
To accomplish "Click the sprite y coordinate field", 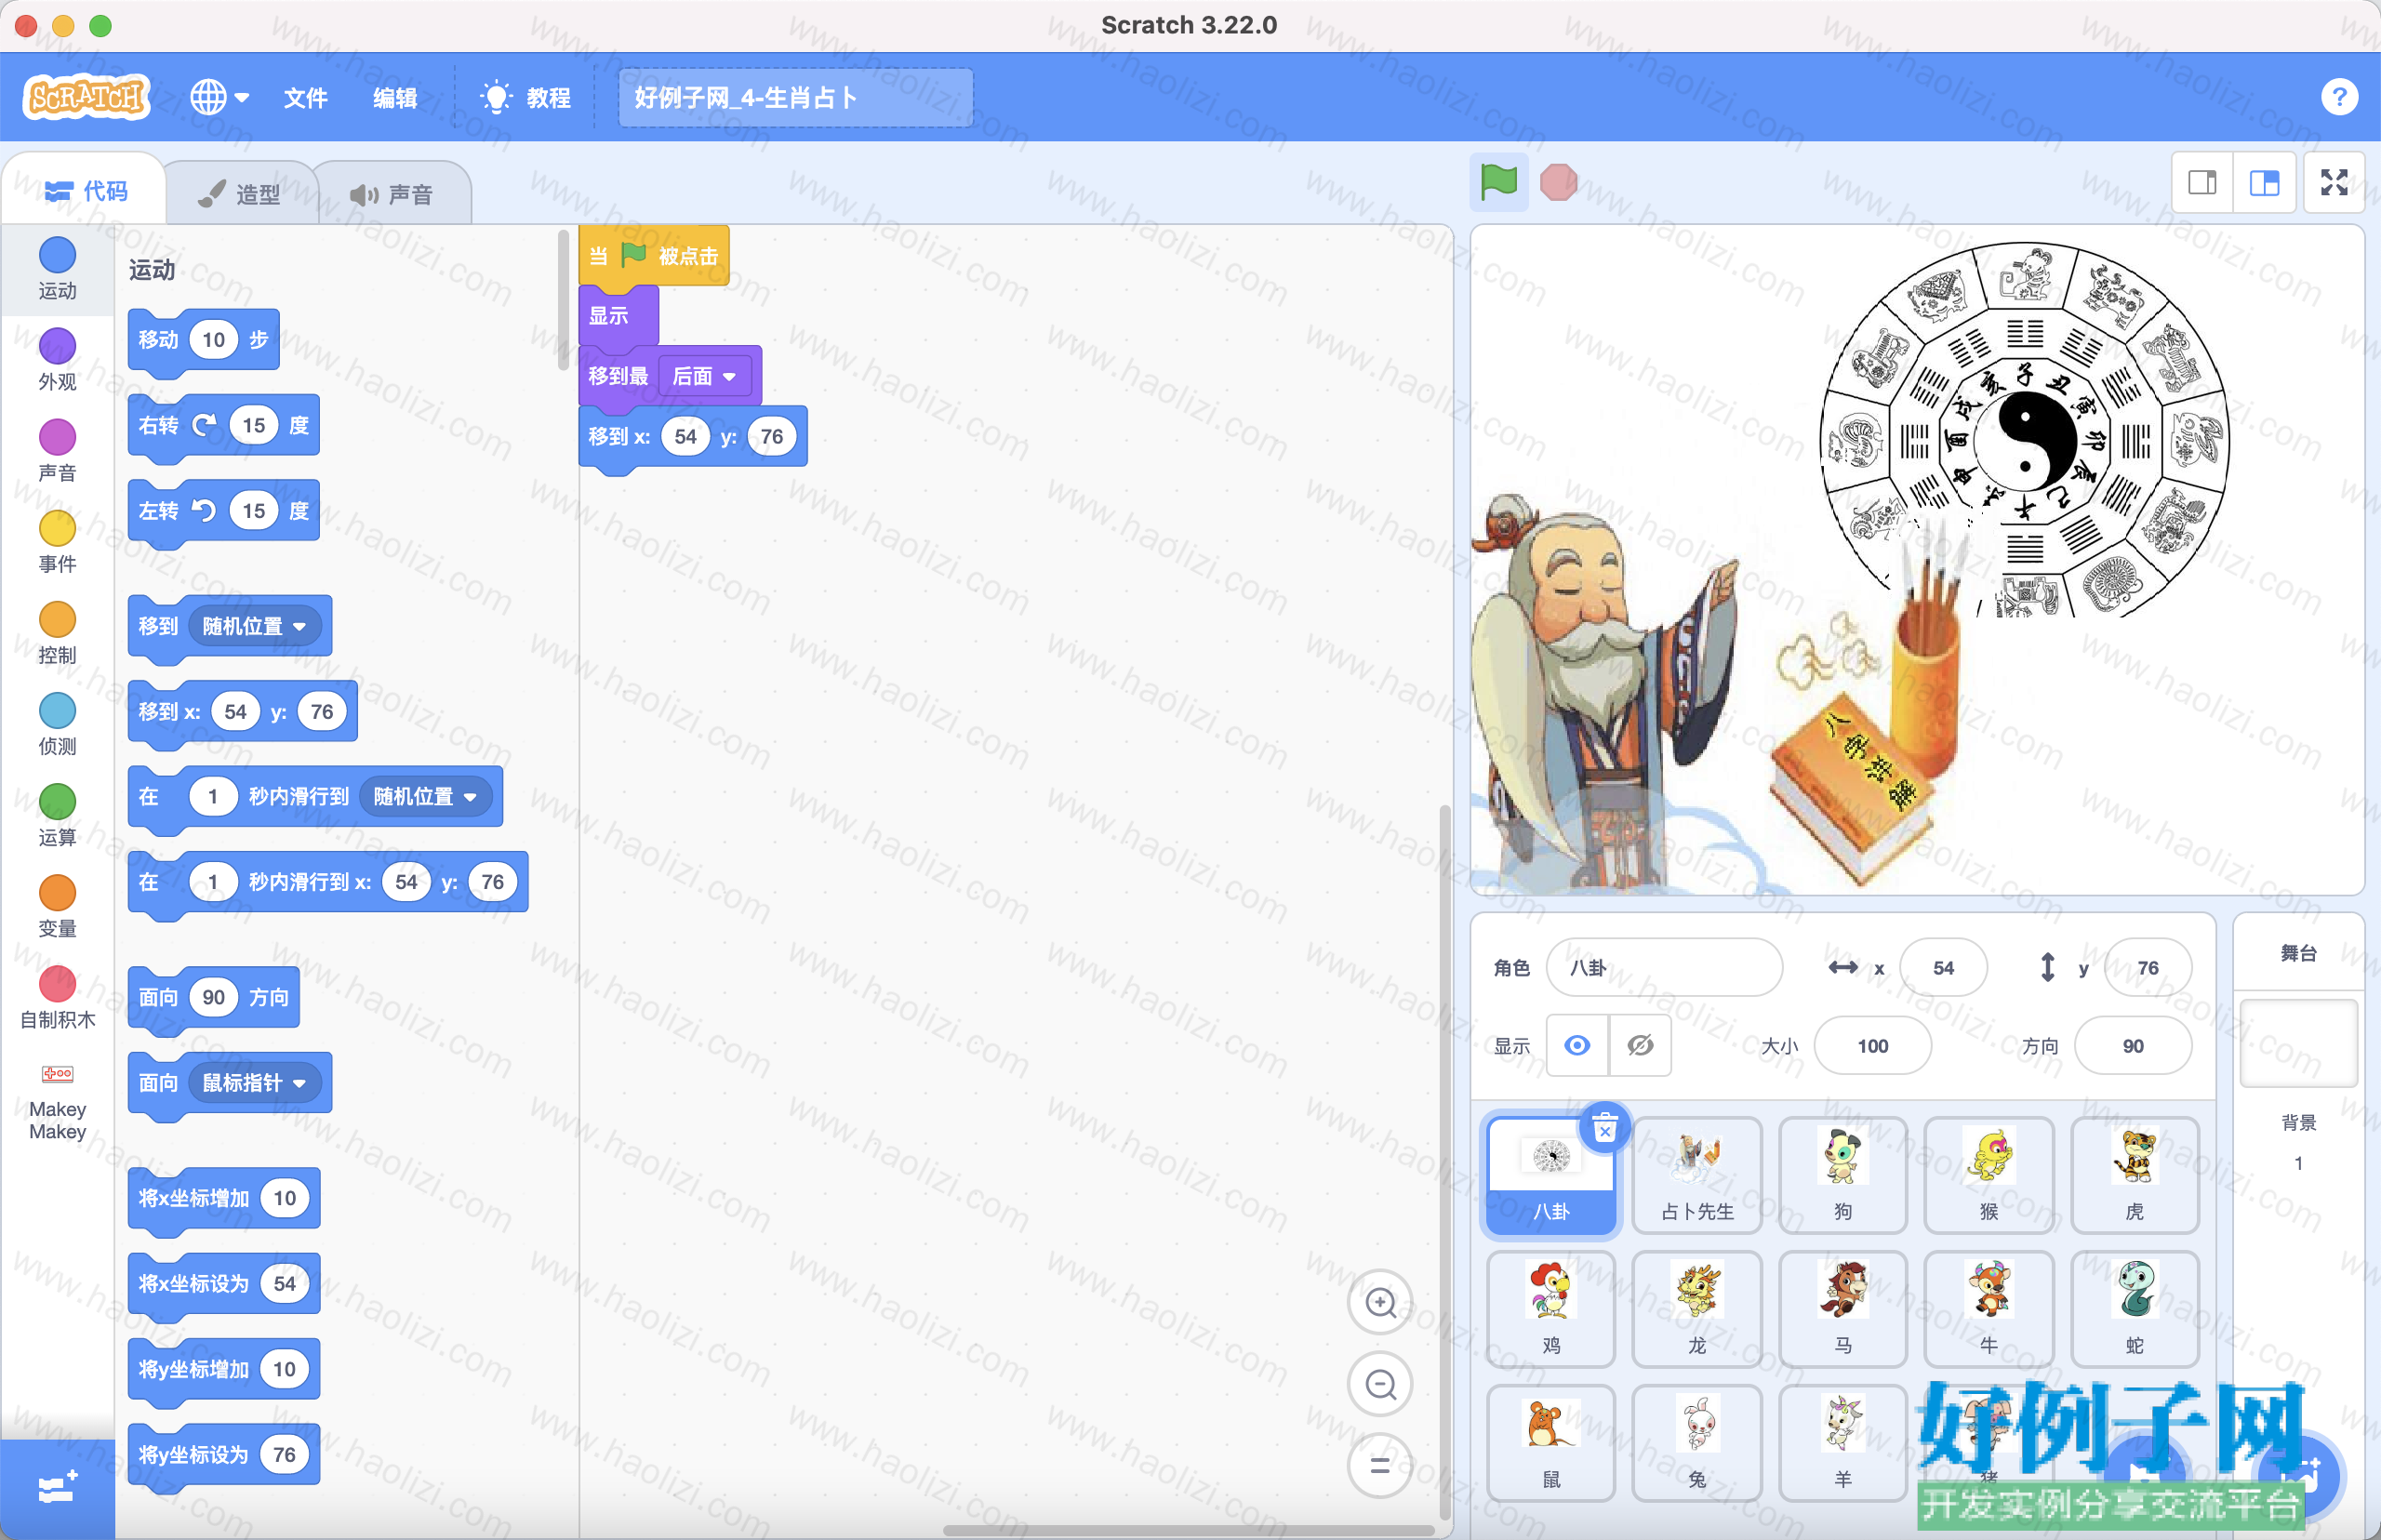I will click(2147, 967).
